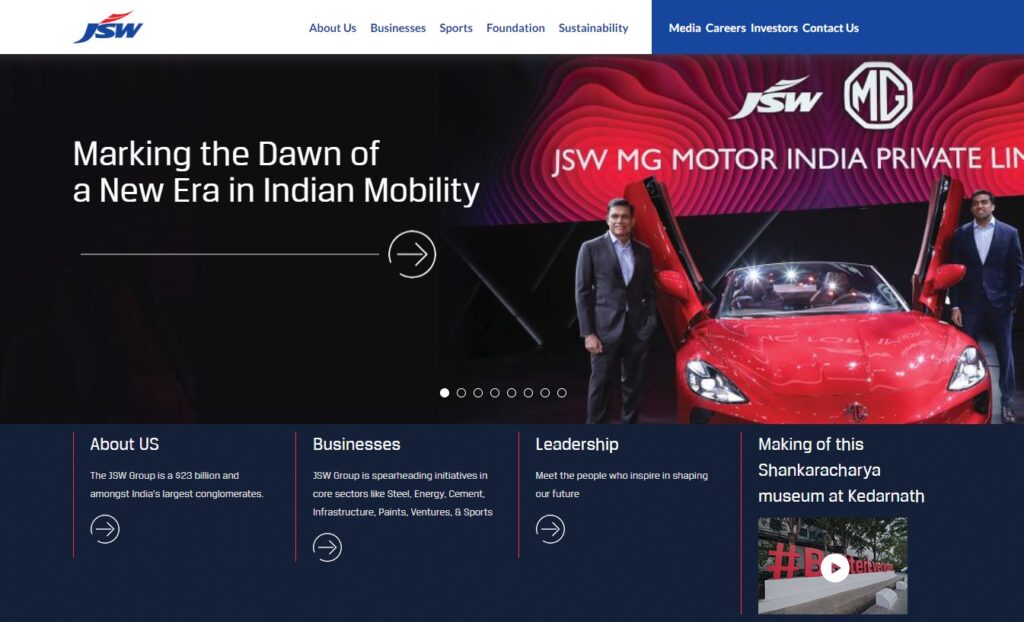Click the JSW logo in the header
The width and height of the screenshot is (1024, 622).
[x=108, y=27]
